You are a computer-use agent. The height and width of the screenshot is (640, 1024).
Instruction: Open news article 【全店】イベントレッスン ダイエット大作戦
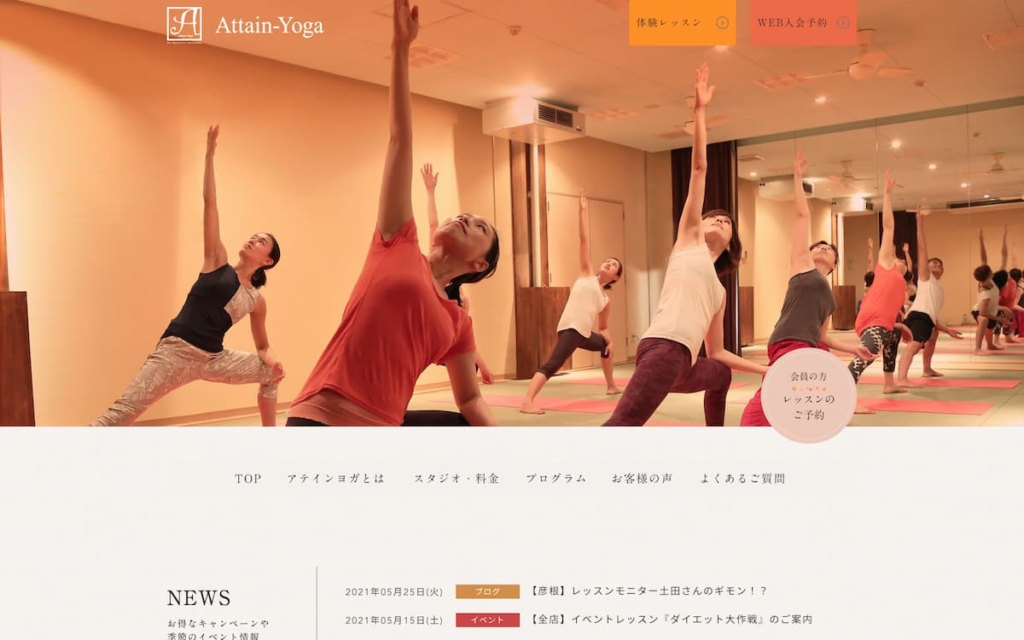[x=671, y=619]
